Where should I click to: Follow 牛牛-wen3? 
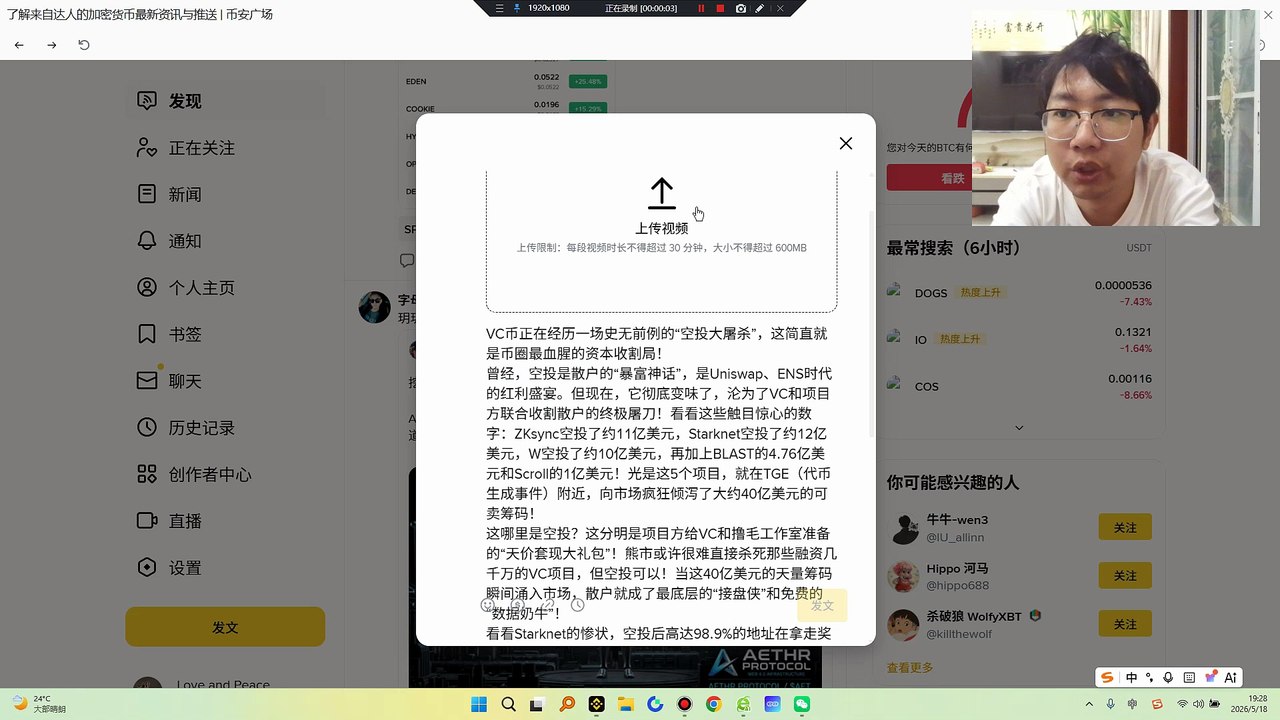click(x=1125, y=528)
